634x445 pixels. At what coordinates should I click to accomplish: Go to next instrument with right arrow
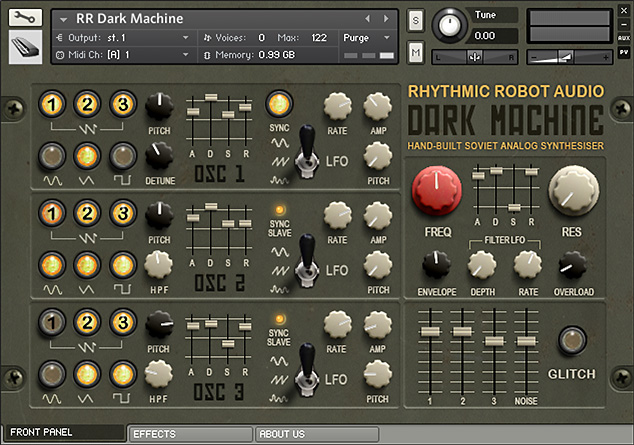coord(386,19)
